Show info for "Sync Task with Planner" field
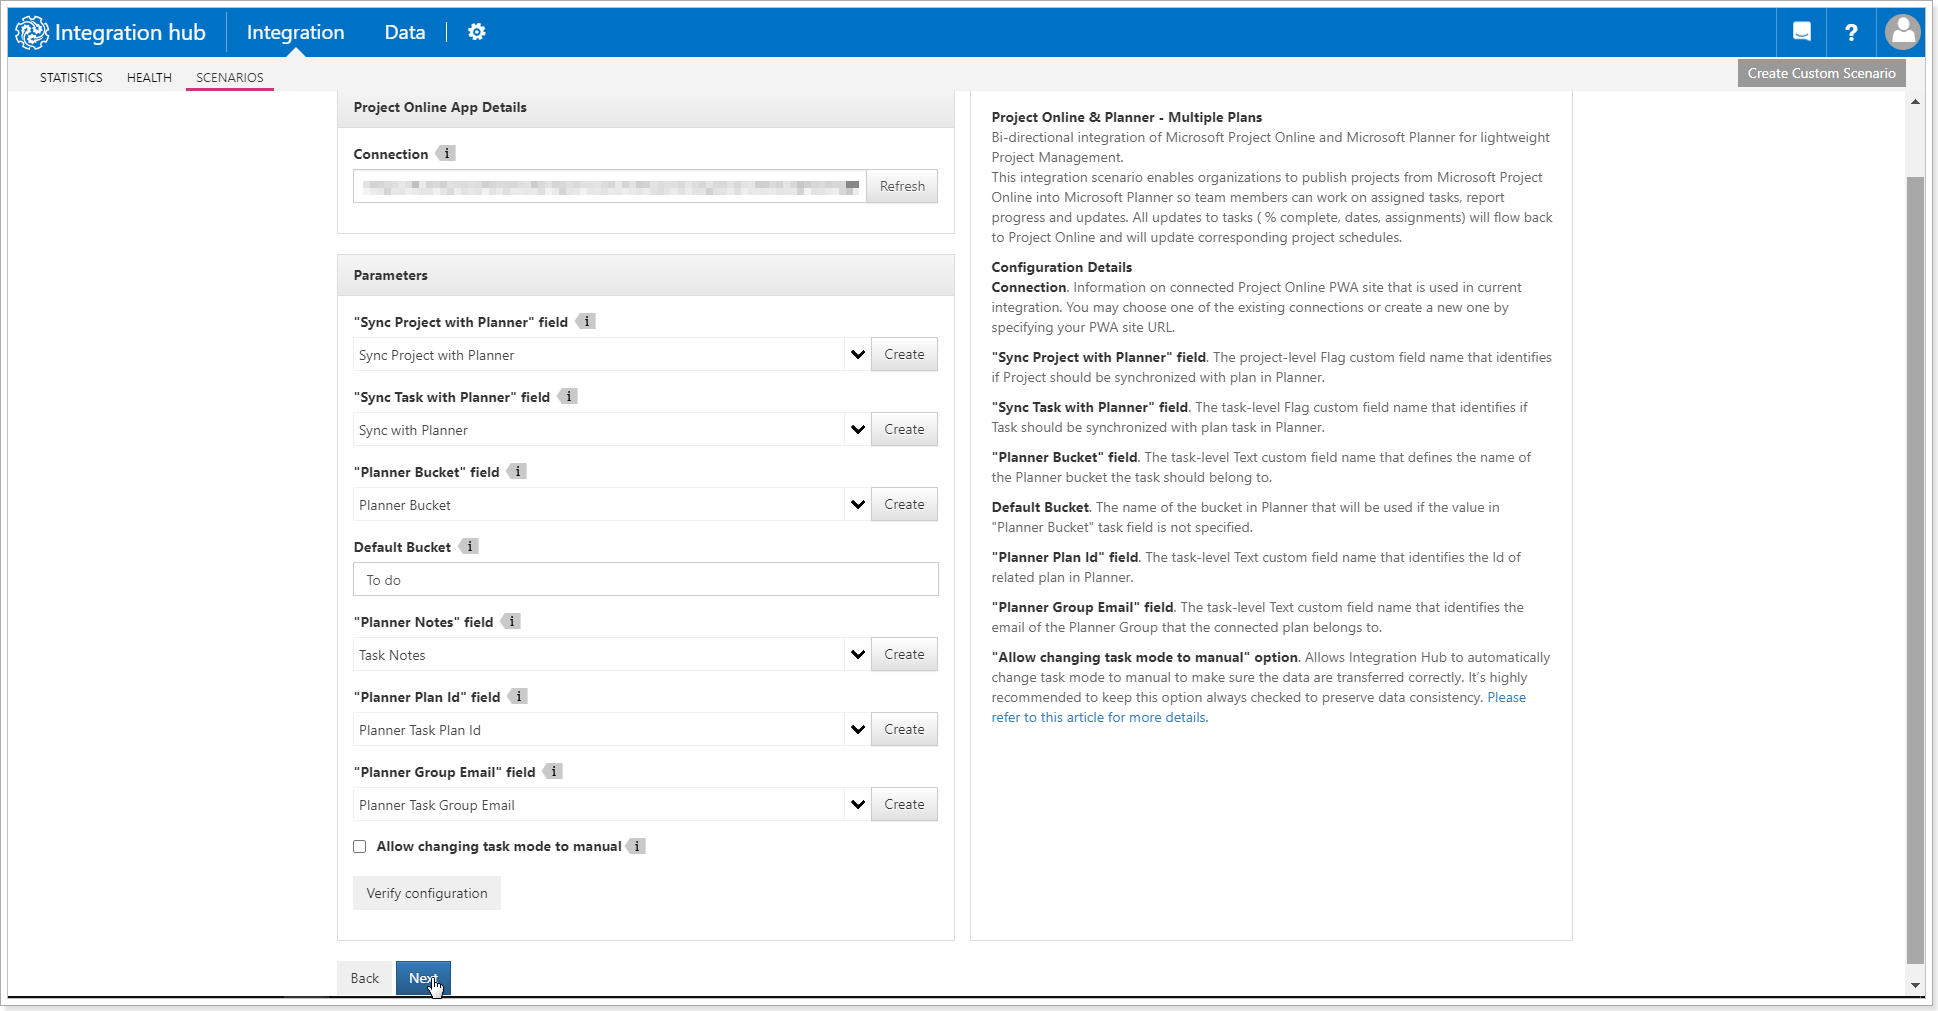The width and height of the screenshot is (1938, 1011). [568, 396]
